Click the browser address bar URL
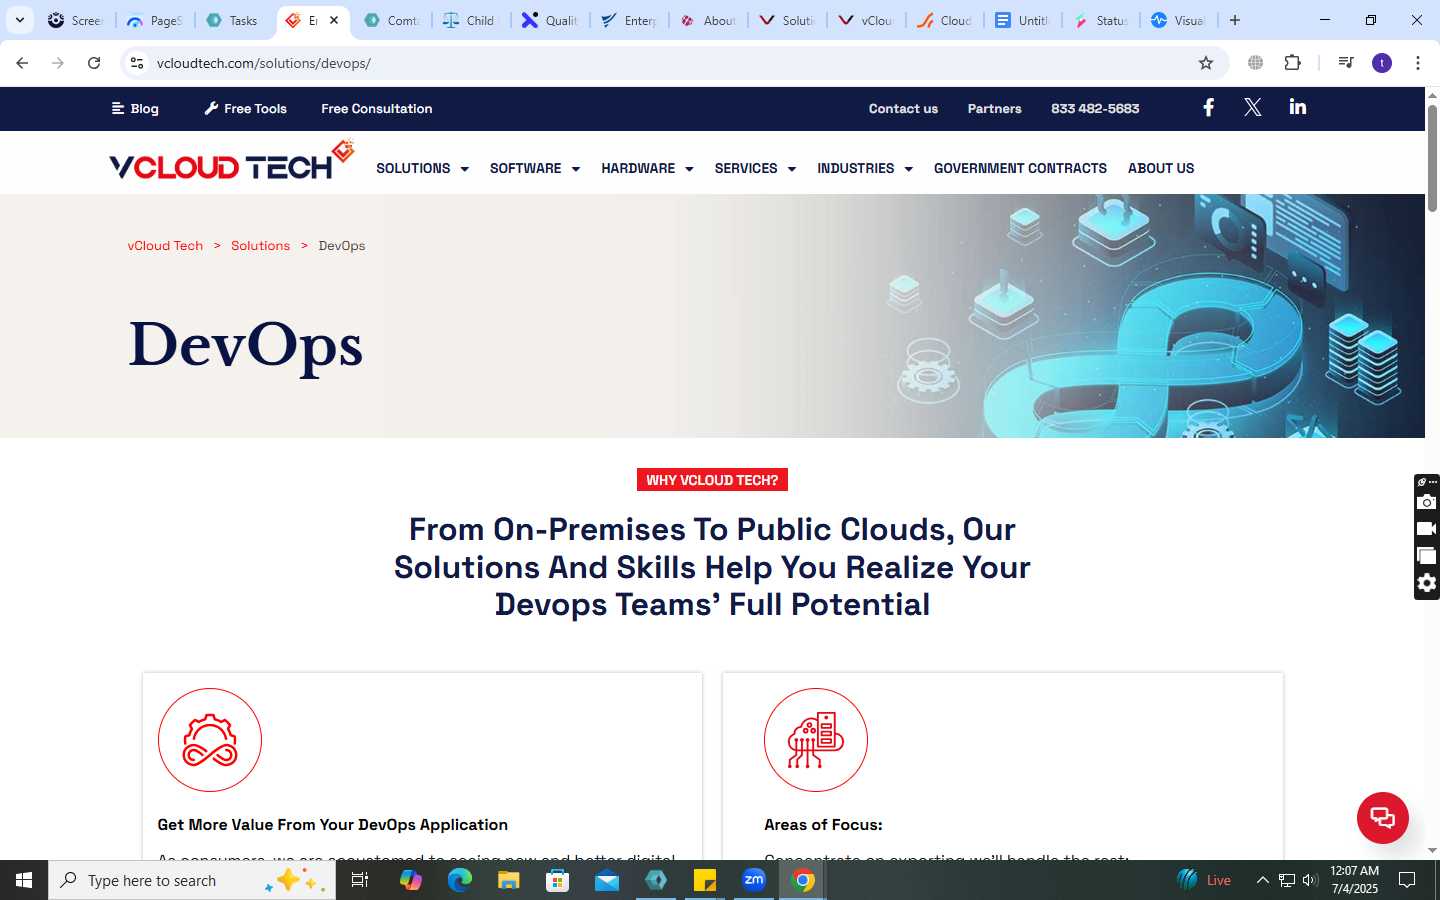The image size is (1440, 900). pyautogui.click(x=264, y=63)
